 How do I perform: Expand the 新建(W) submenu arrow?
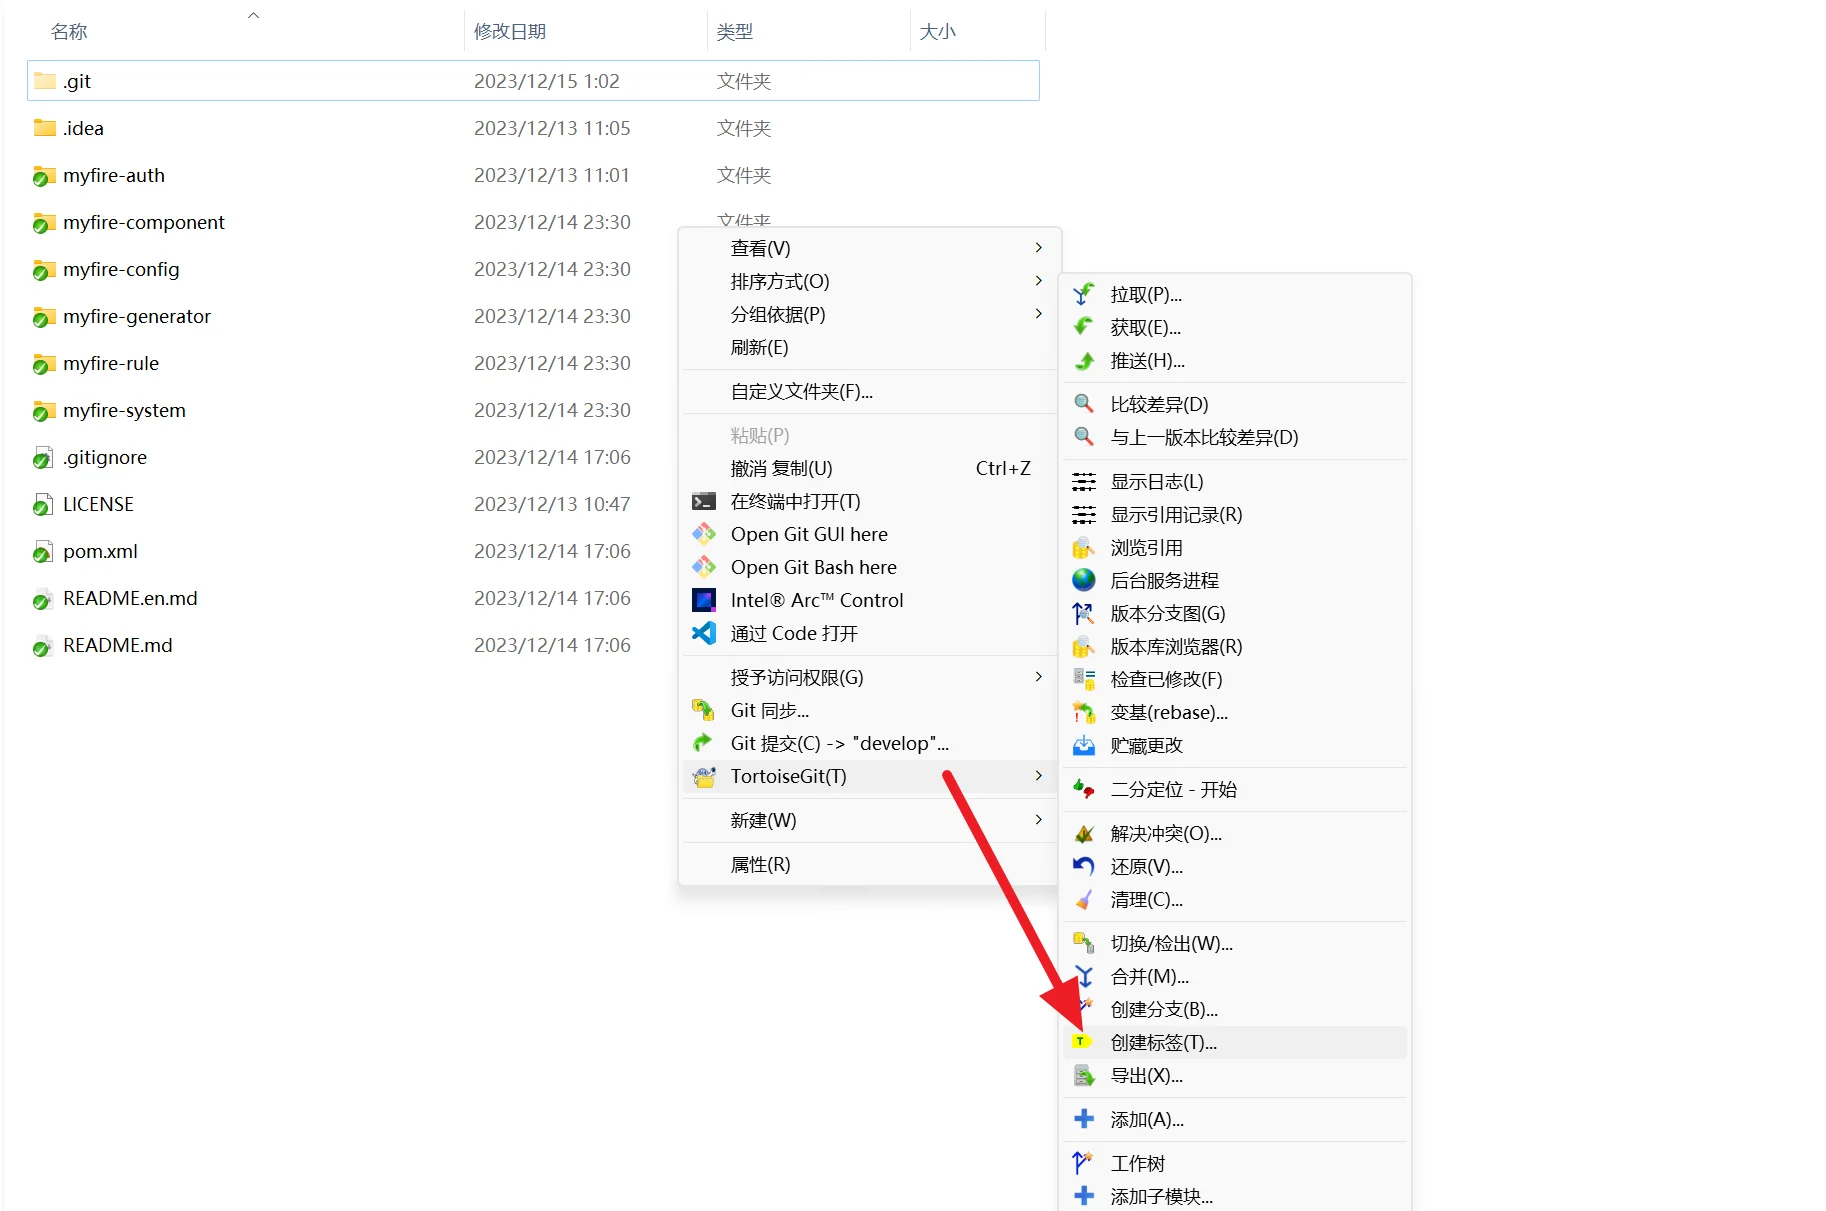(1038, 820)
